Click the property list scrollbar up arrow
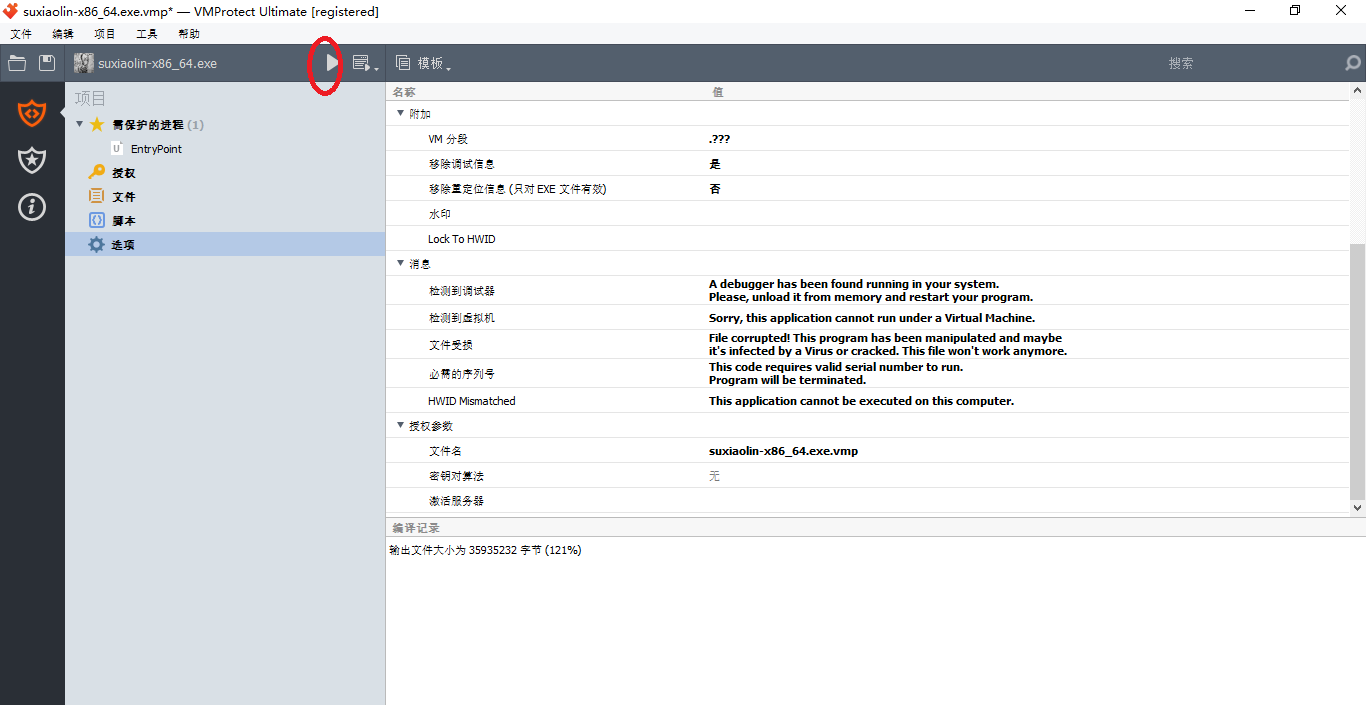The width and height of the screenshot is (1366, 705). tap(1357, 91)
